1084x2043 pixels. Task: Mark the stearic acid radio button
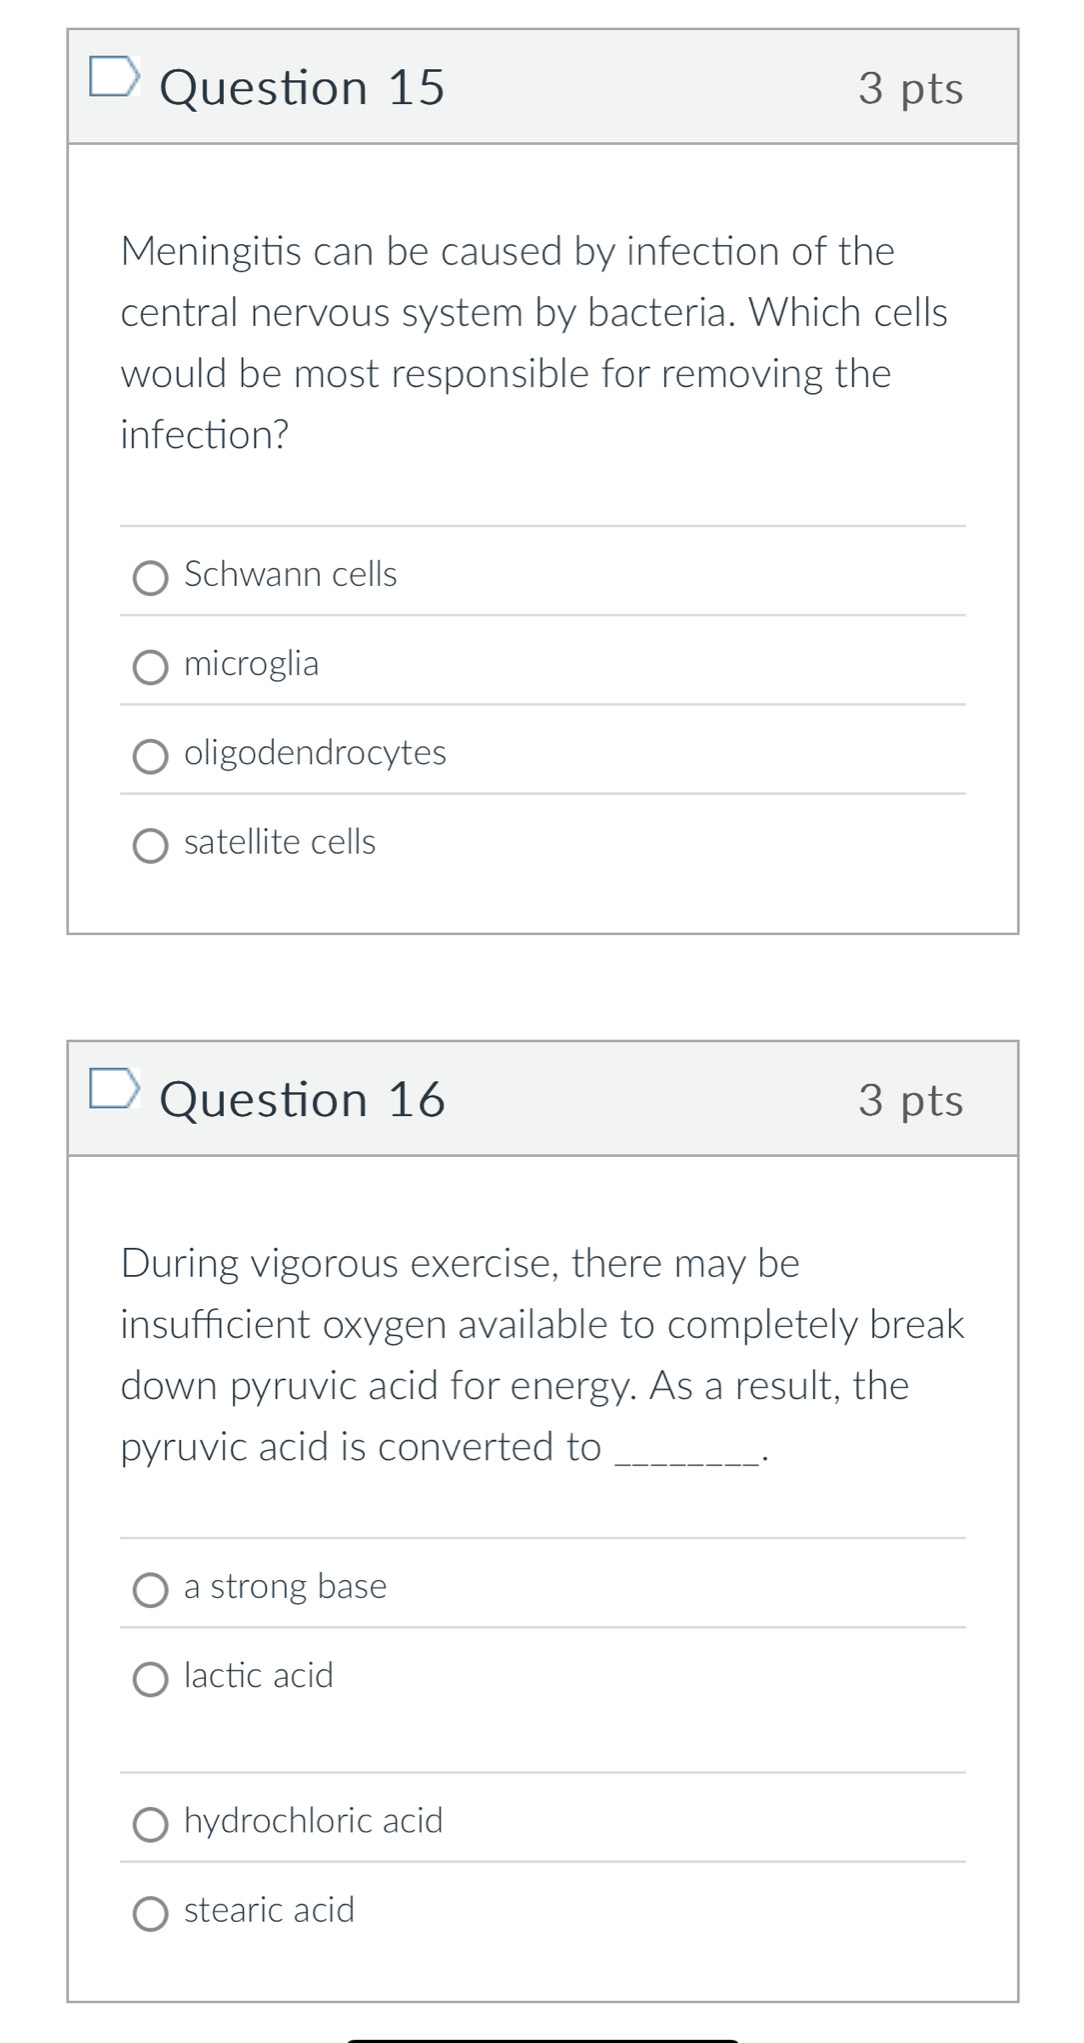tap(151, 1914)
